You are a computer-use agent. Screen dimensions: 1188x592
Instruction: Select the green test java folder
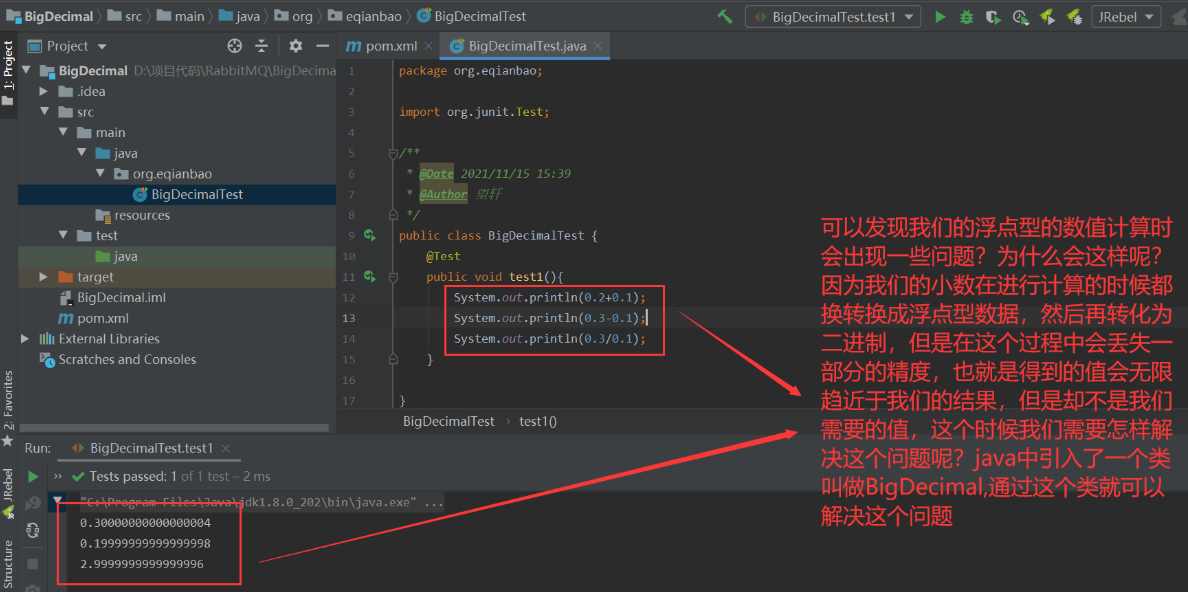pyautogui.click(x=116, y=256)
